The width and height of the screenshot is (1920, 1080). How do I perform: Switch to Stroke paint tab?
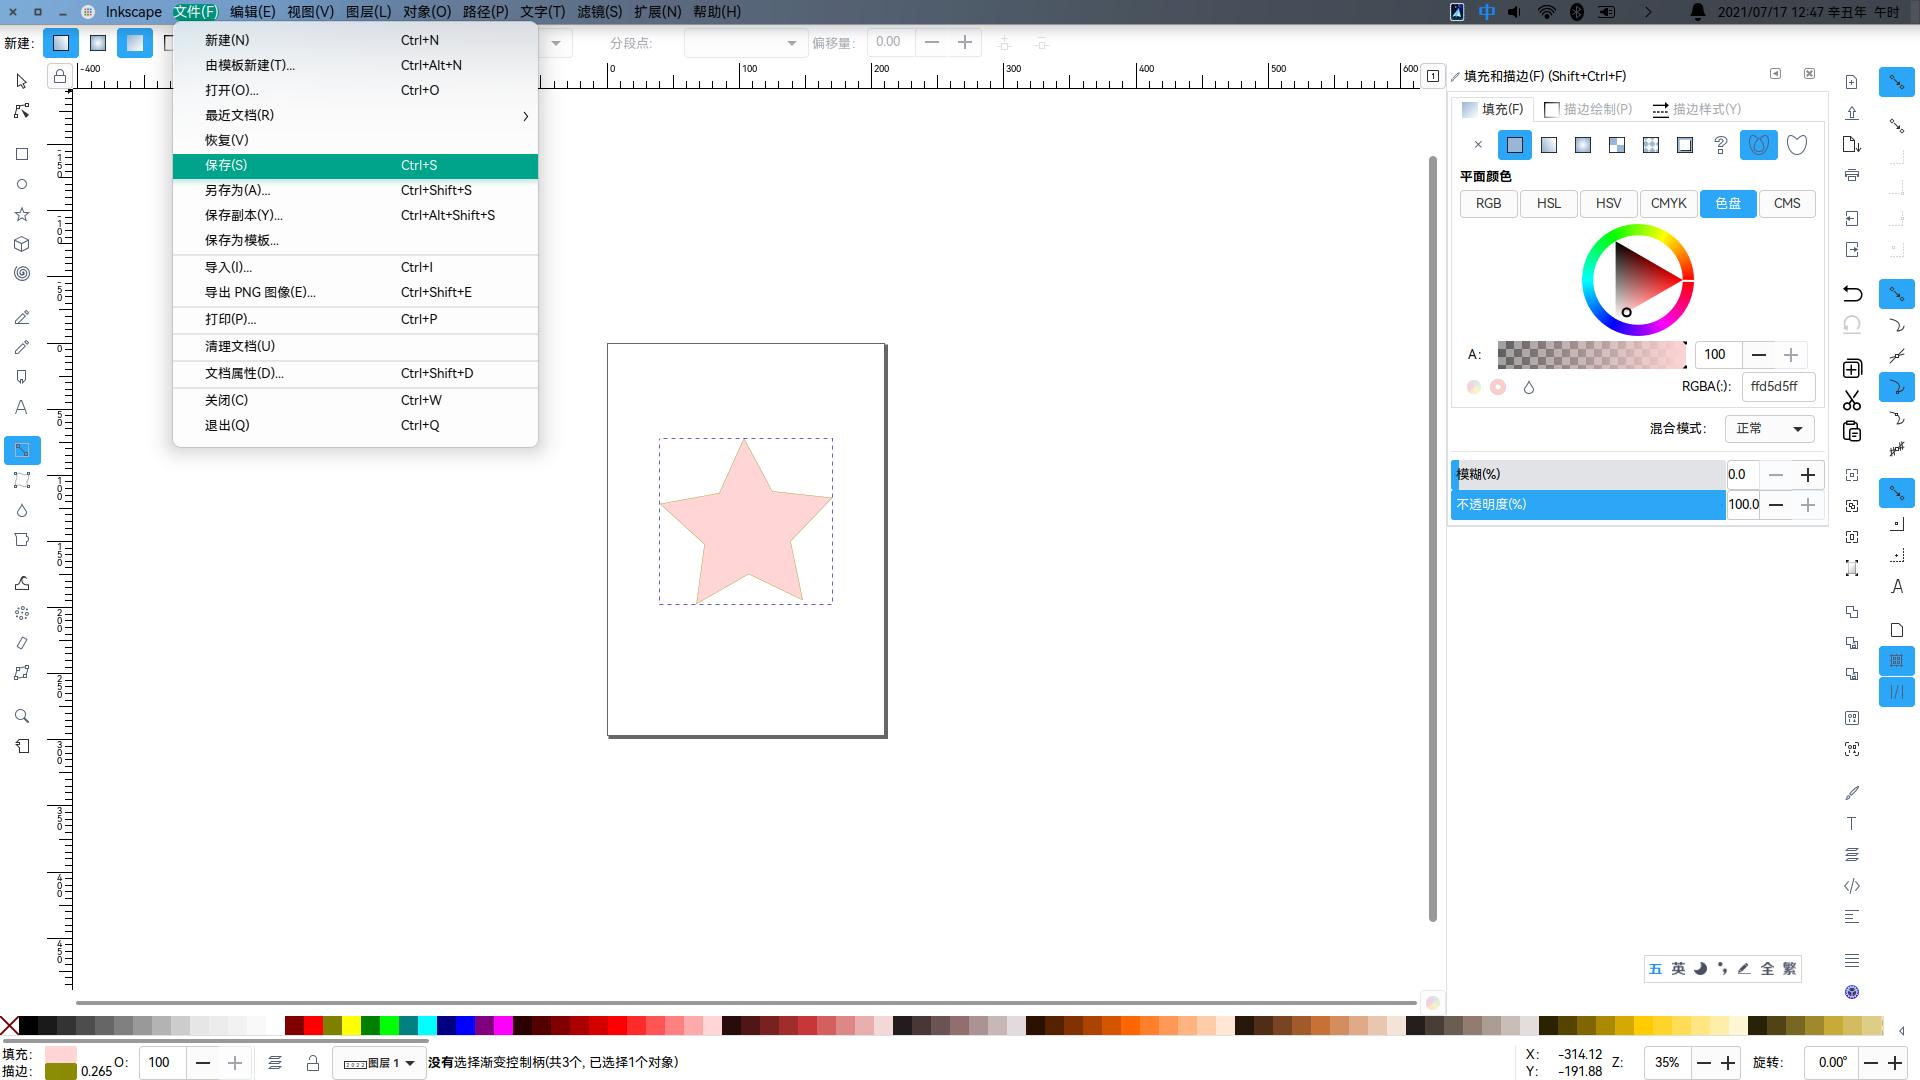point(1588,109)
